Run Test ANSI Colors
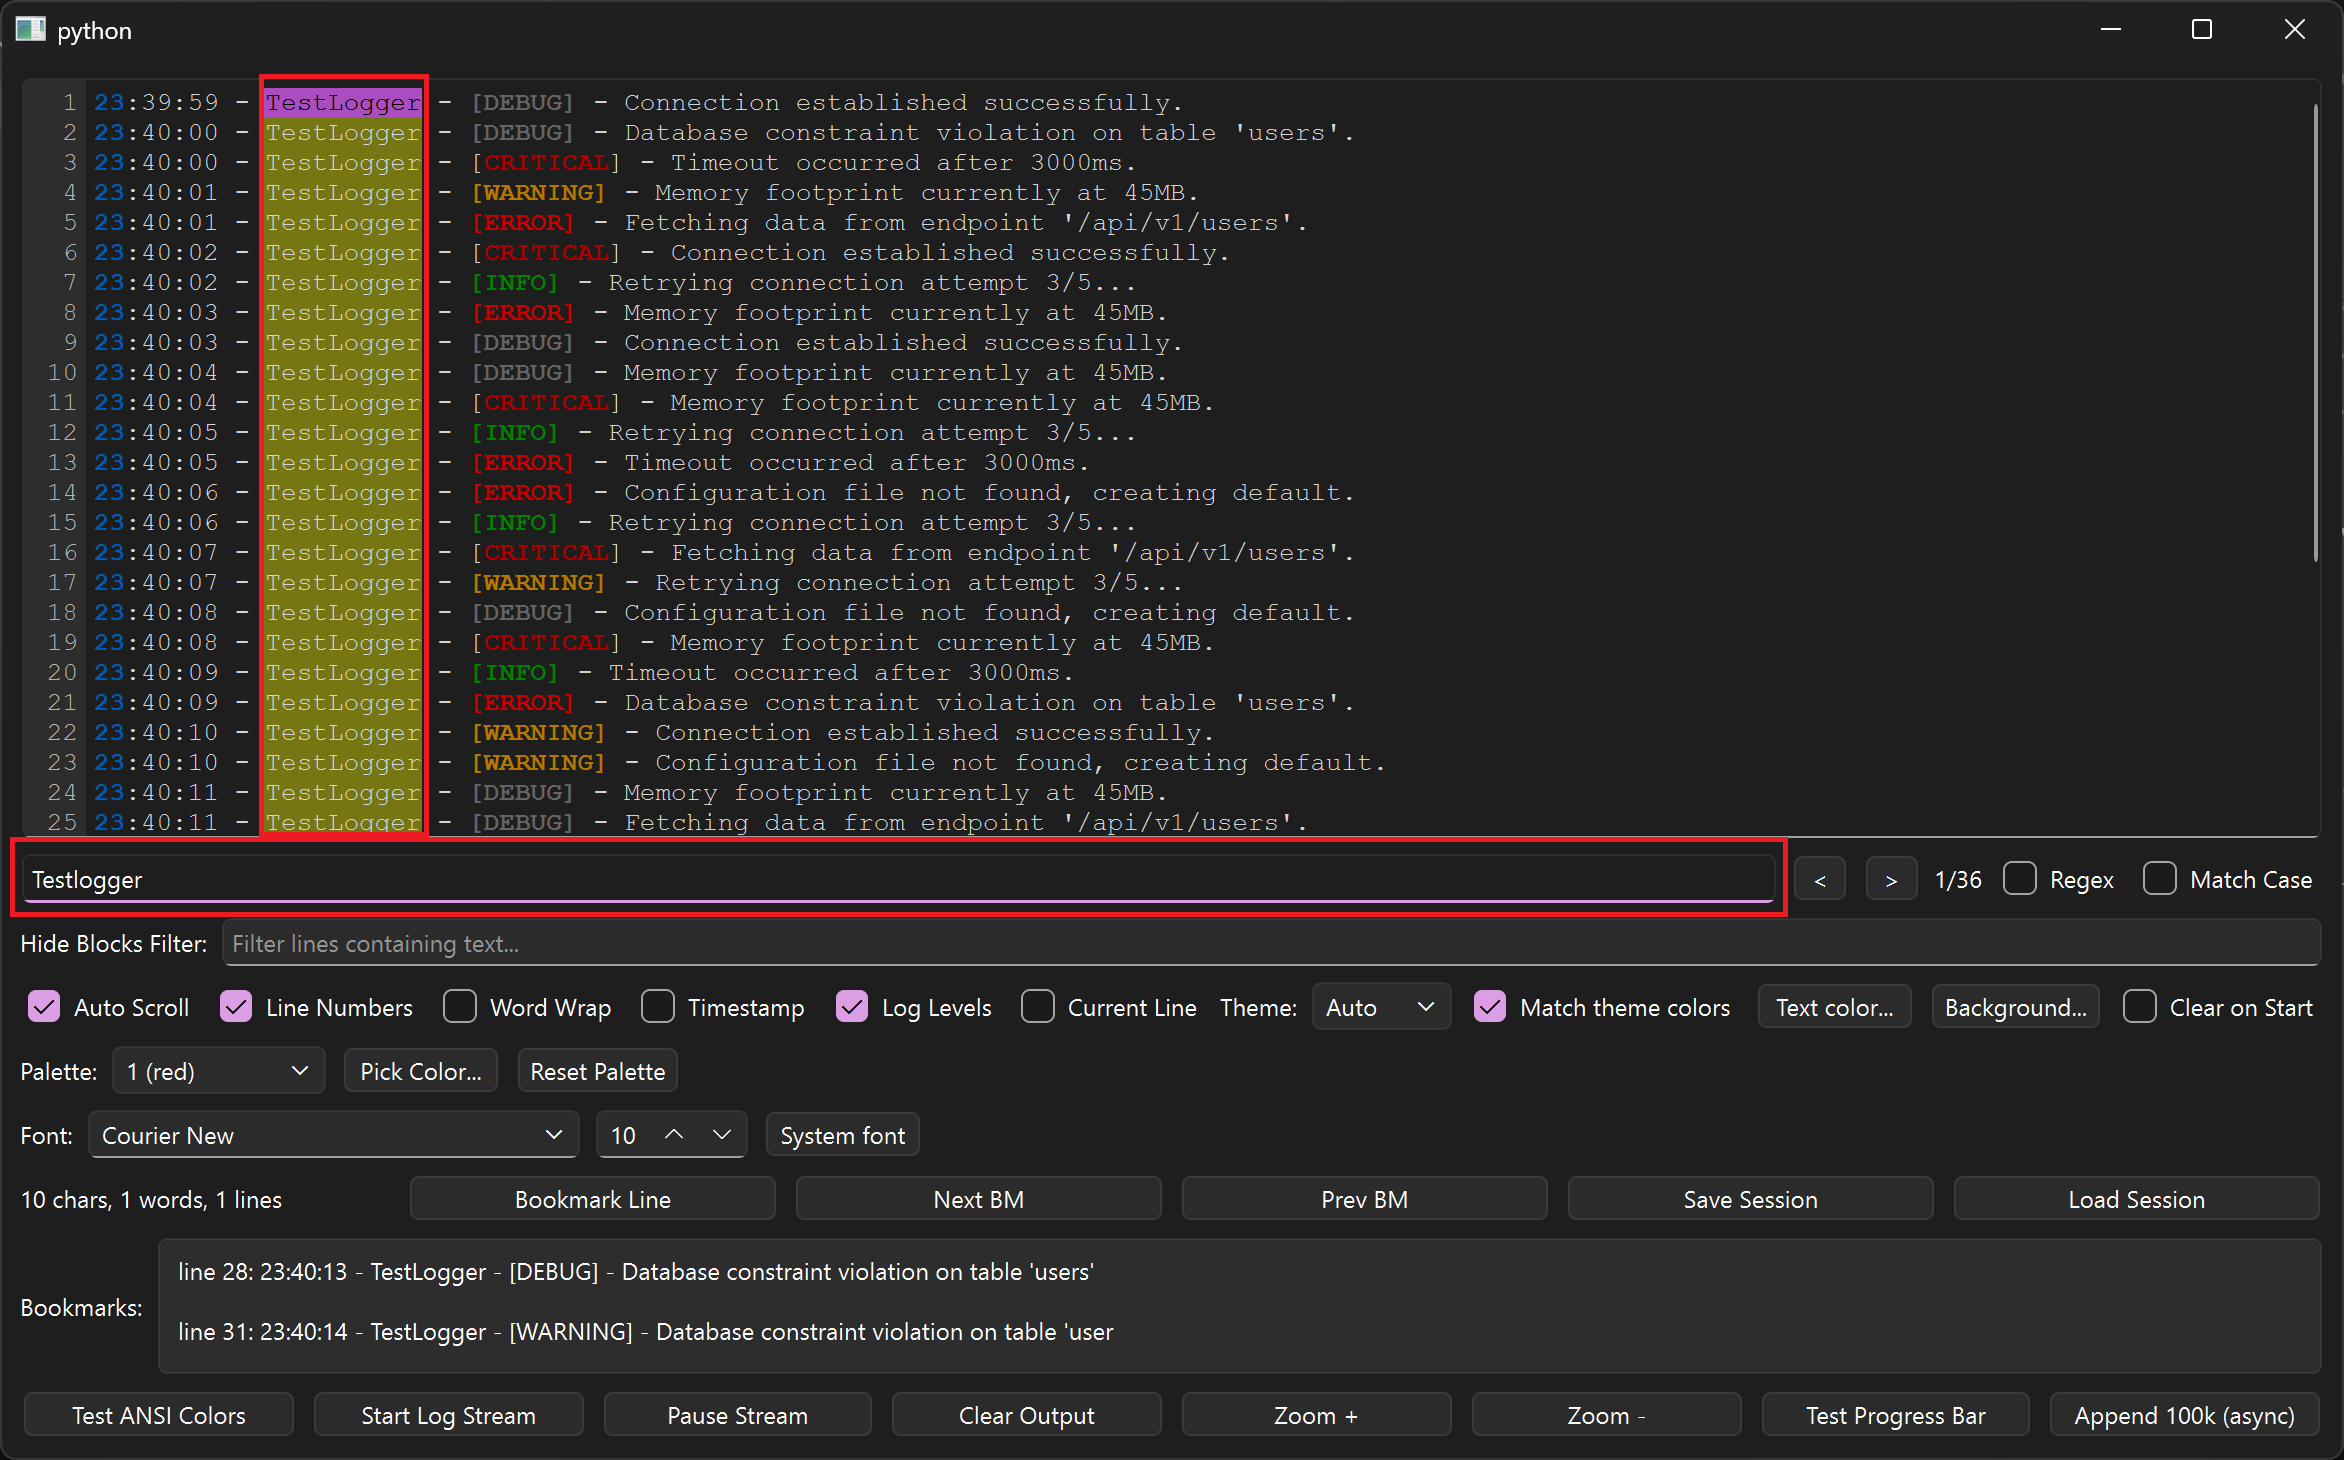This screenshot has height=1460, width=2344. 158,1415
